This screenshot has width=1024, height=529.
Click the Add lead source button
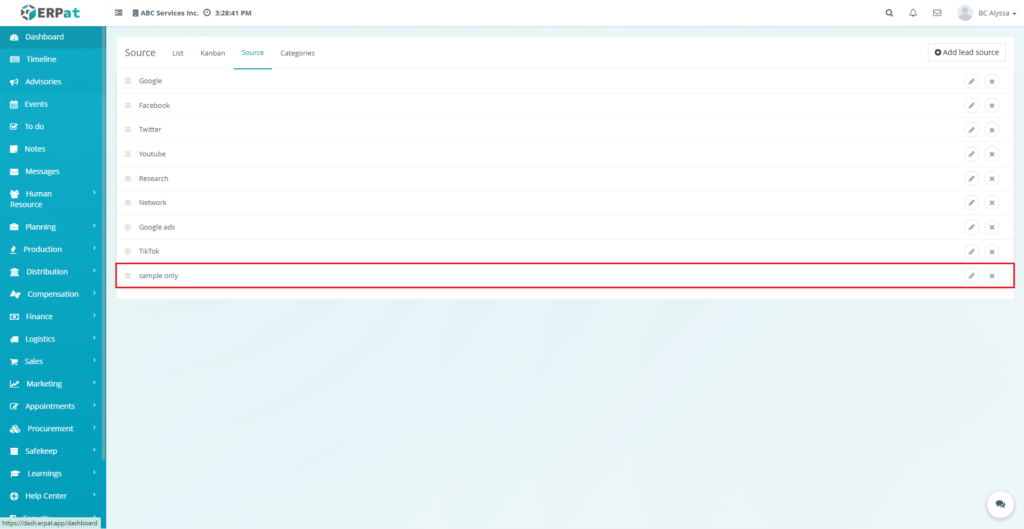(x=967, y=52)
